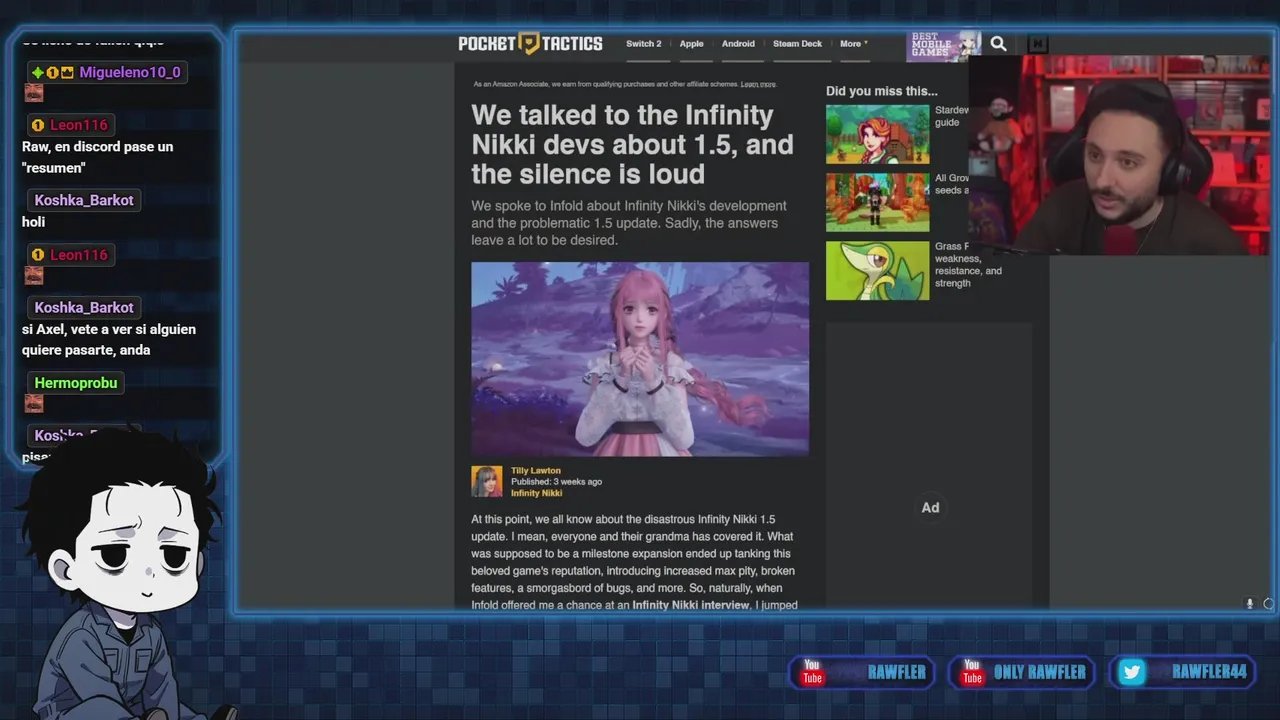Click the Did you miss this heading
Viewport: 1280px width, 720px height.
click(x=882, y=91)
